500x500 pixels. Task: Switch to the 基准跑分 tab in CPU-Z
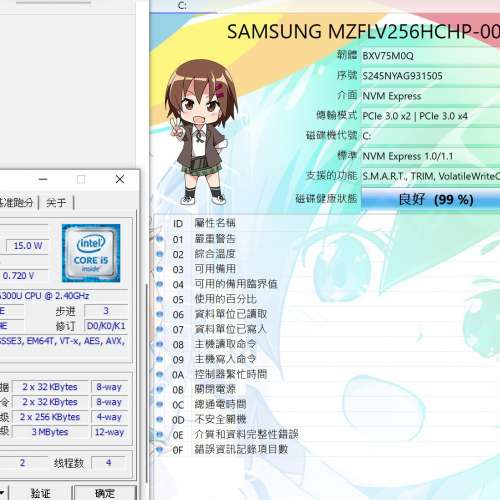point(17,203)
